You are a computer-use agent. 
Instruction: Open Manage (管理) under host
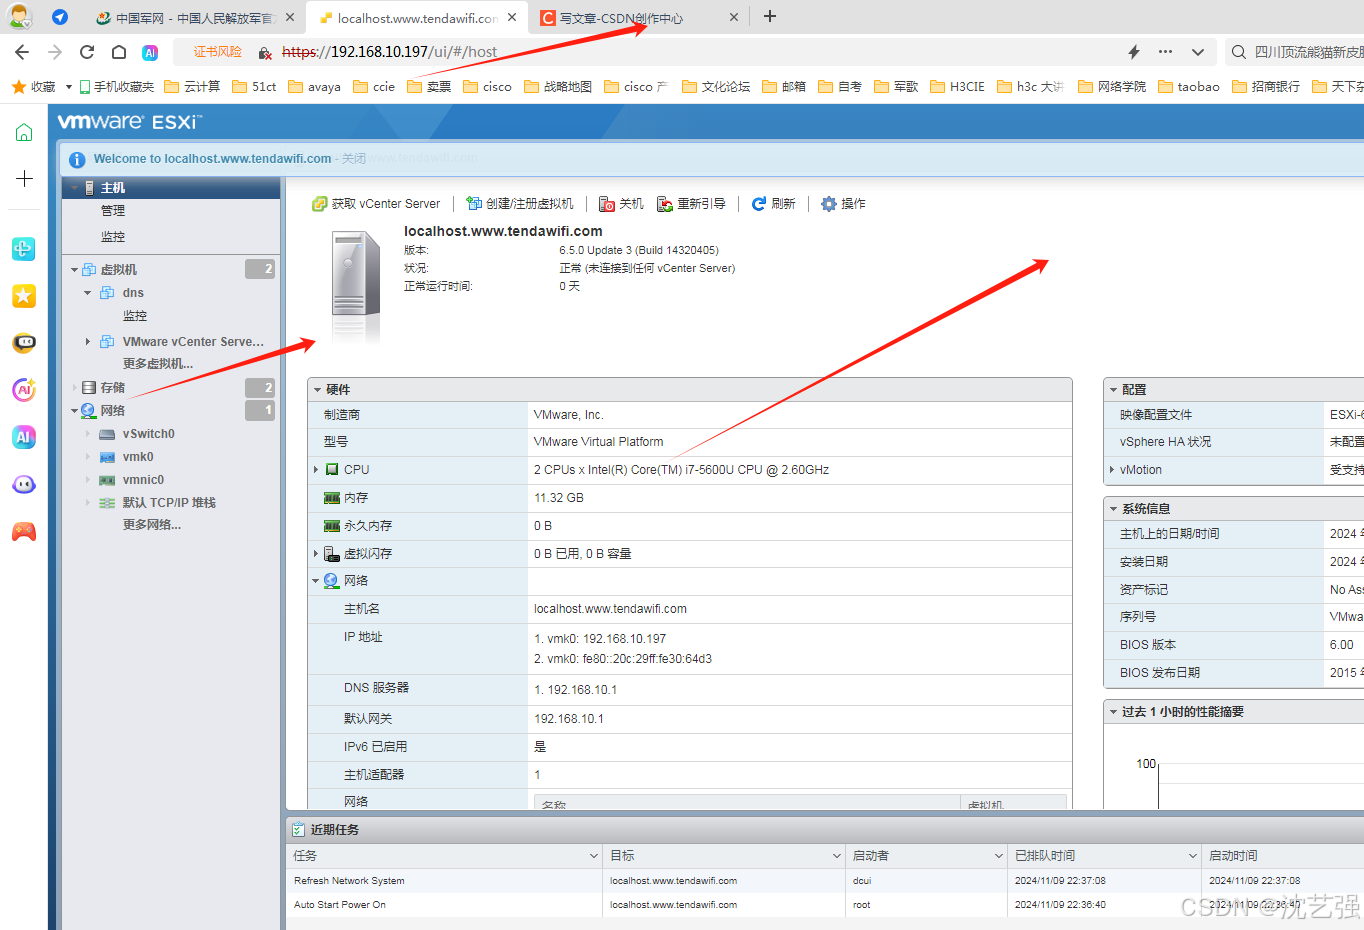[x=113, y=211]
